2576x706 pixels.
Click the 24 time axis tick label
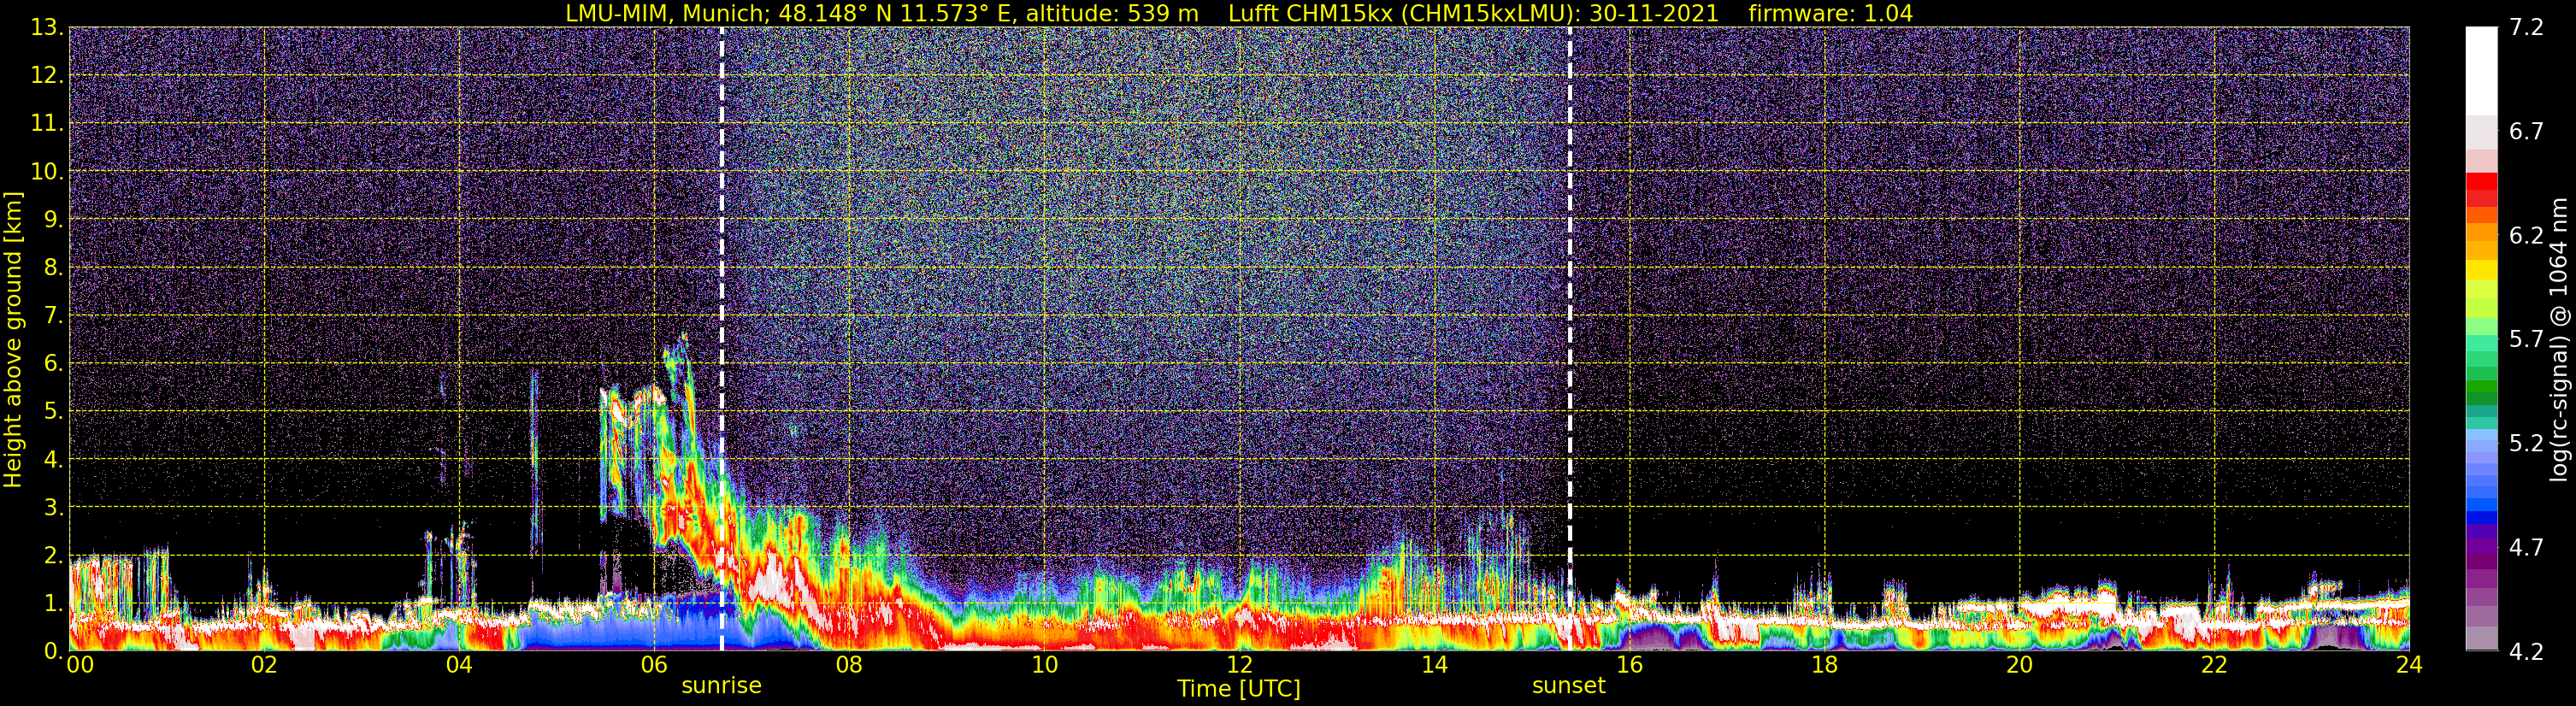click(x=2409, y=665)
